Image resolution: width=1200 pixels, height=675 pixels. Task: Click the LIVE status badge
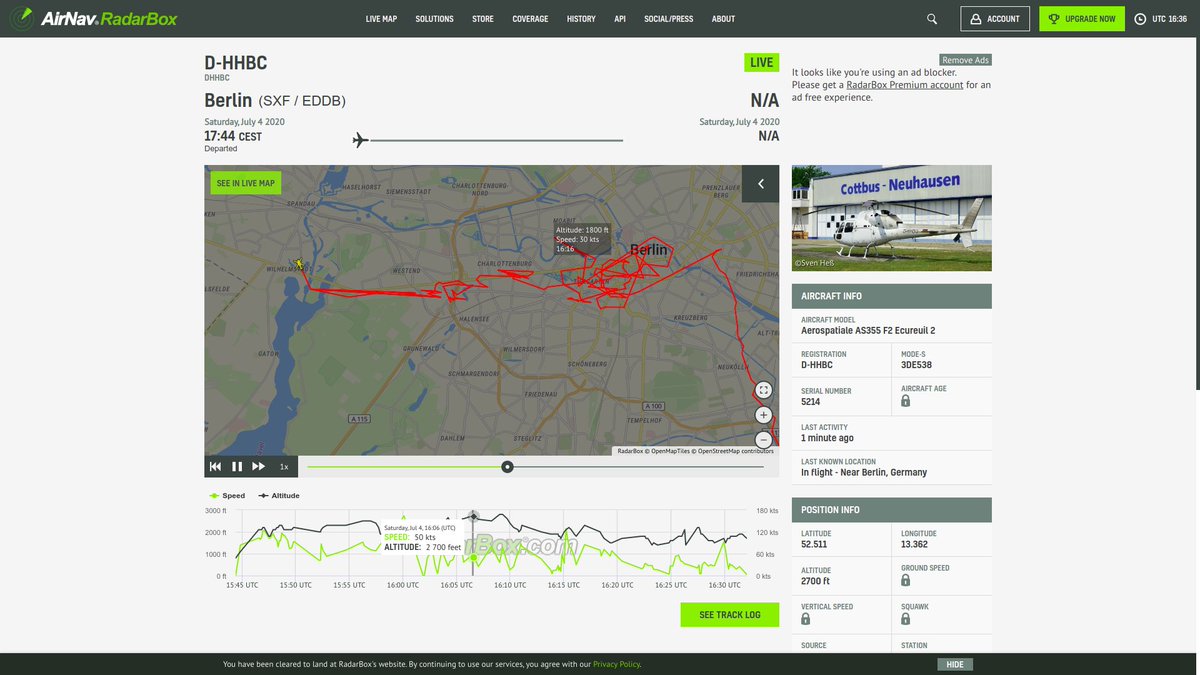tap(762, 62)
